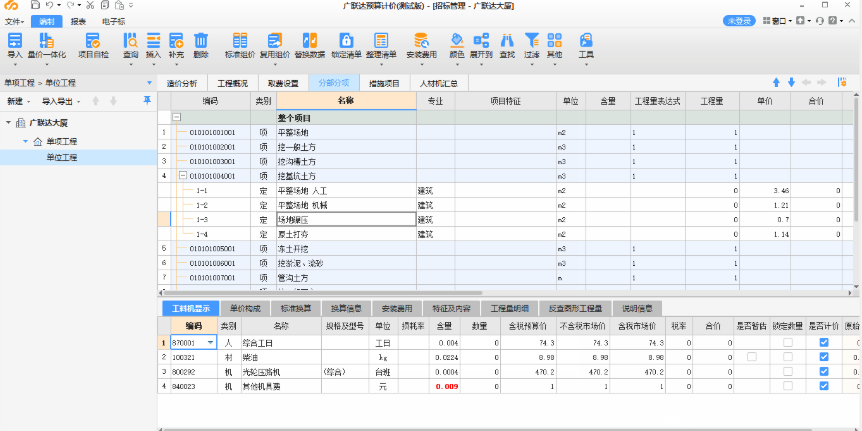Viewport: 862px width, 431px height.
Task: Toggle 是否计价 checkbox for 综合工日 row
Action: pyautogui.click(x=823, y=343)
